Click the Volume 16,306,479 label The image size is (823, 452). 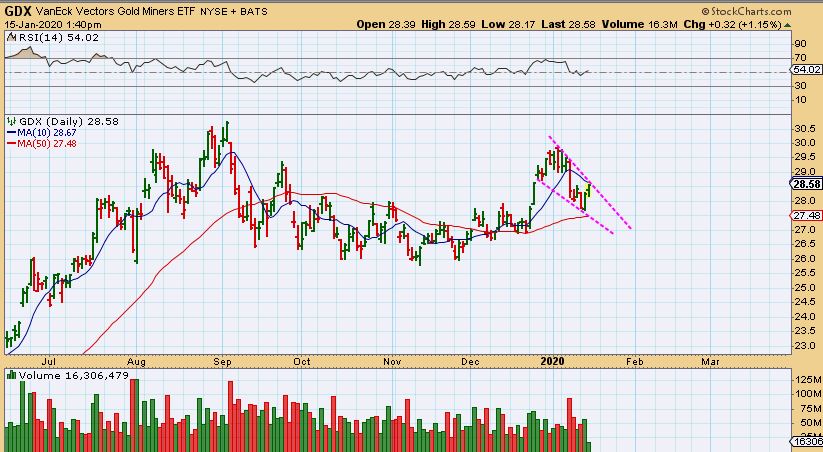(x=73, y=375)
